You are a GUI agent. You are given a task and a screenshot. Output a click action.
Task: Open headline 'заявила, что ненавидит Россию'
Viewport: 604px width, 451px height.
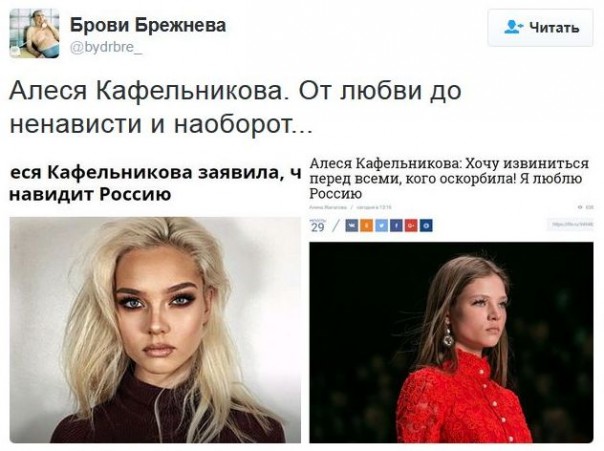coord(155,183)
